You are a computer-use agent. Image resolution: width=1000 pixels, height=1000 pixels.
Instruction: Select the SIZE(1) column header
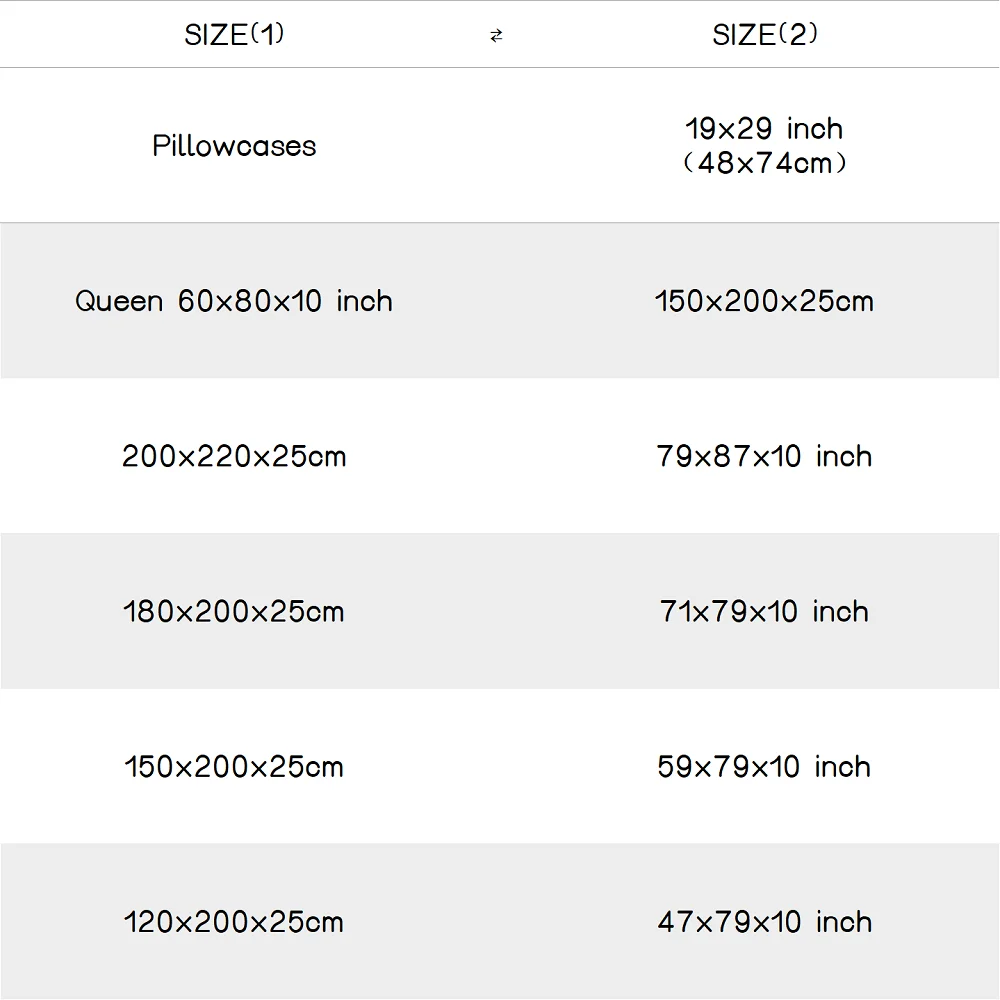coord(234,35)
